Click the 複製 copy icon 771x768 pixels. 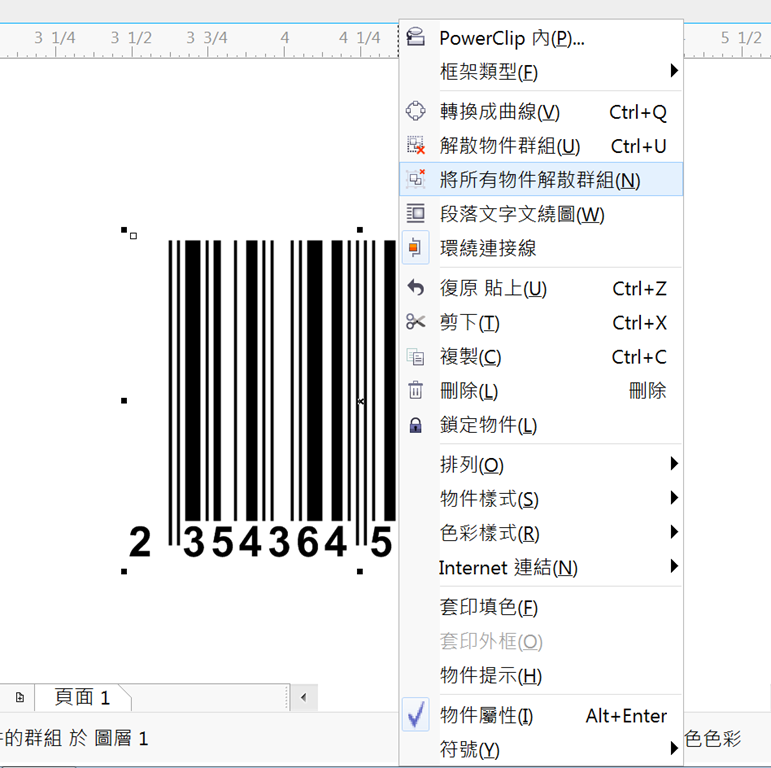coord(415,356)
